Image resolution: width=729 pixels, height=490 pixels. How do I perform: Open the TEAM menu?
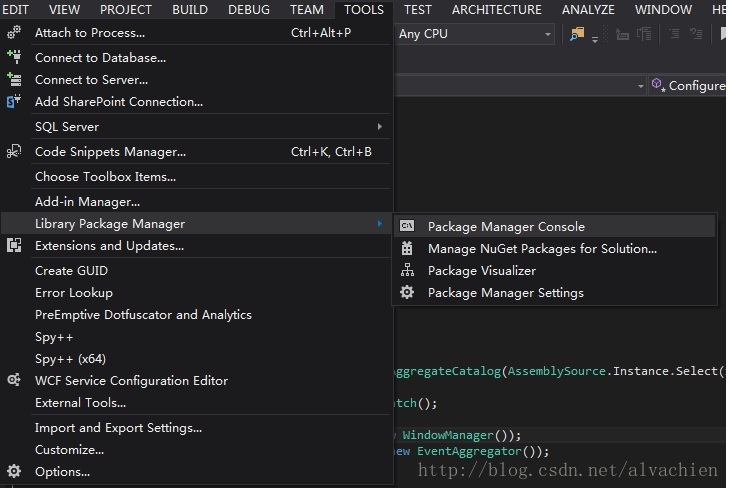tap(307, 9)
